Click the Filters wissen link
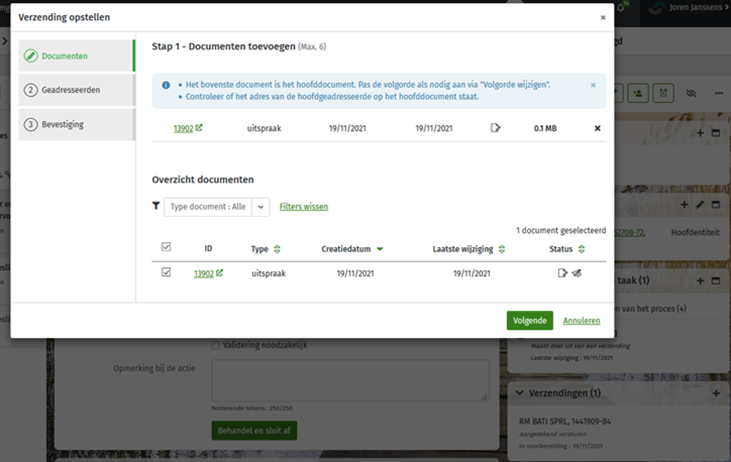The width and height of the screenshot is (731, 462). point(304,207)
